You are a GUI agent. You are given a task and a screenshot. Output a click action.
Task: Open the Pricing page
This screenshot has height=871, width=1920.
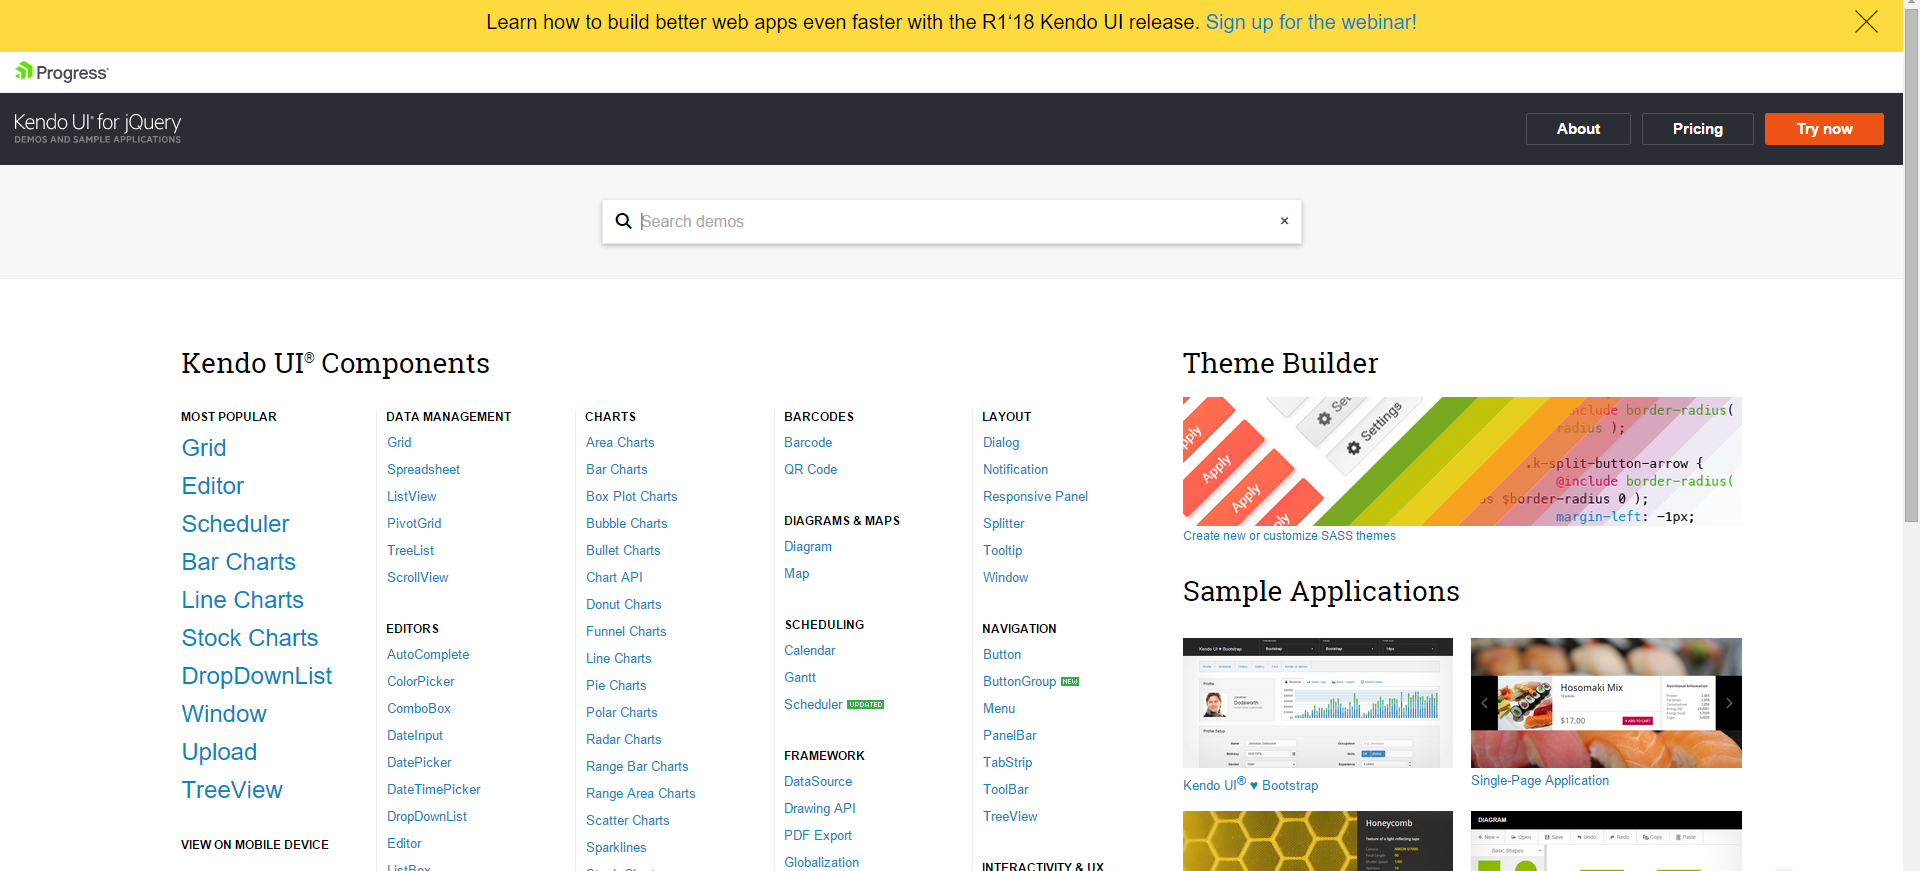point(1697,129)
